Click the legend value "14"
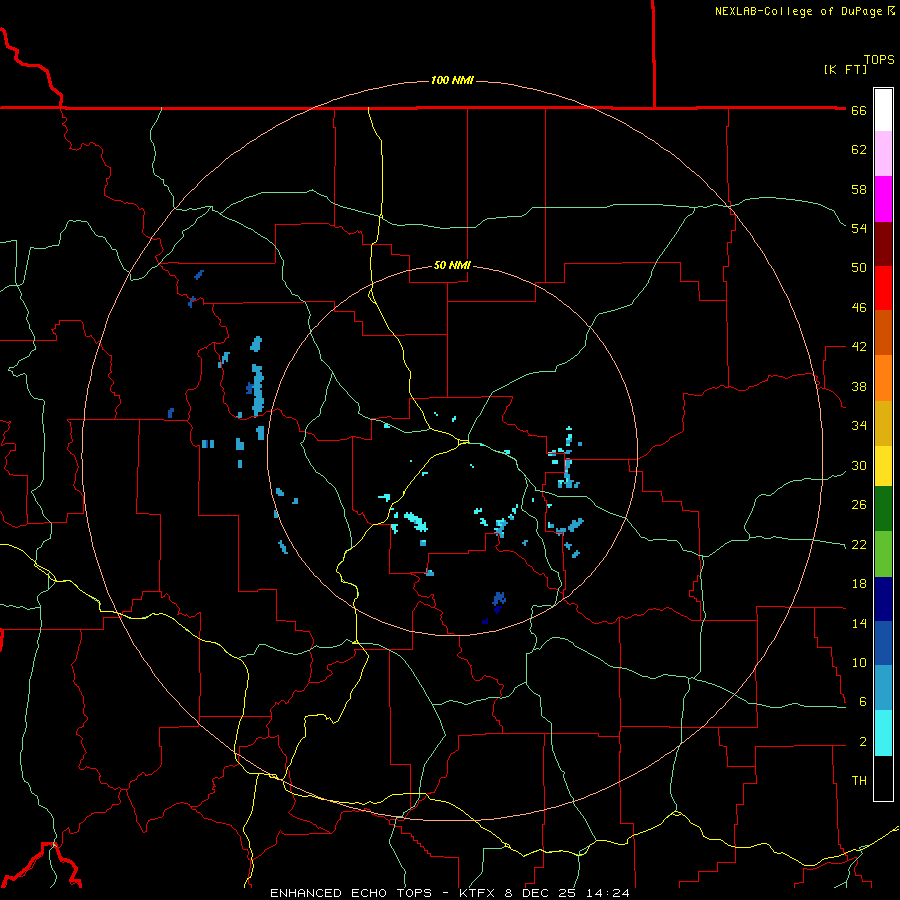 859,623
